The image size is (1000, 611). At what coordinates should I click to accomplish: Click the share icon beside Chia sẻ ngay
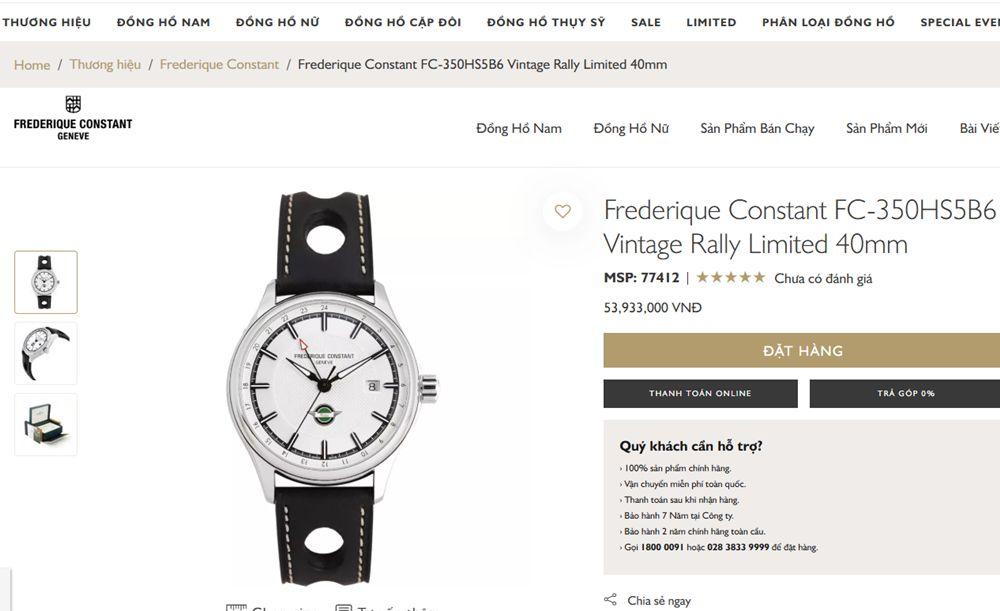tap(610, 600)
